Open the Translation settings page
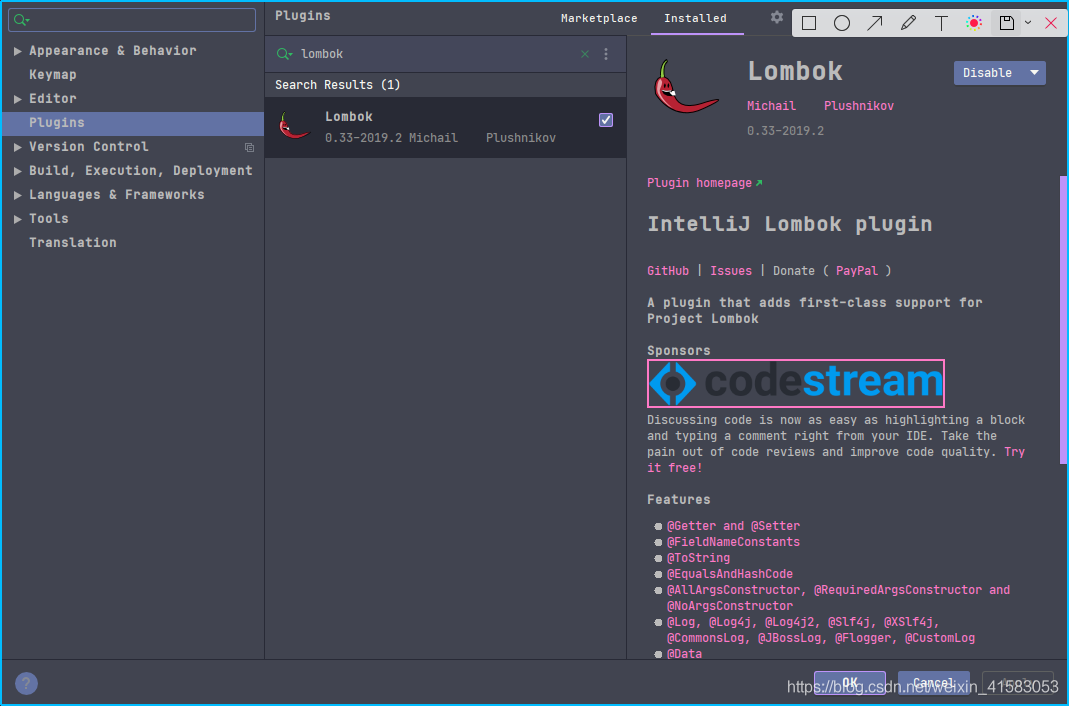The image size is (1069, 706). (x=73, y=243)
